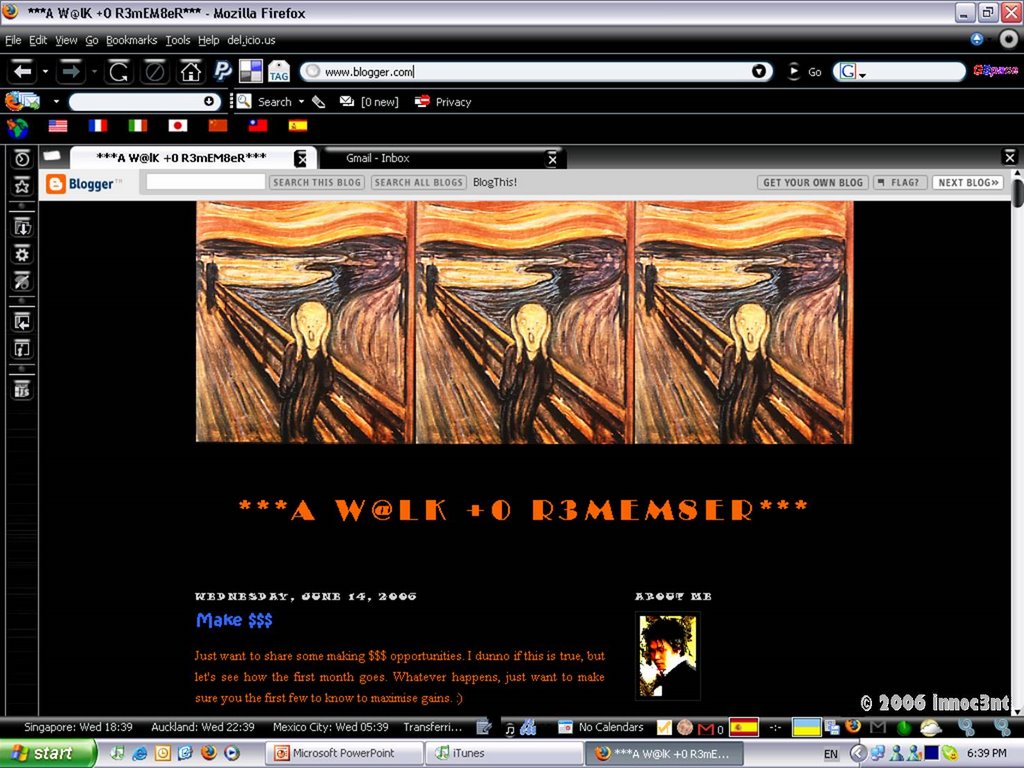Image resolution: width=1024 pixels, height=768 pixels.
Task: Open the del.icio.us checkered bookmarks icon
Action: [251, 71]
